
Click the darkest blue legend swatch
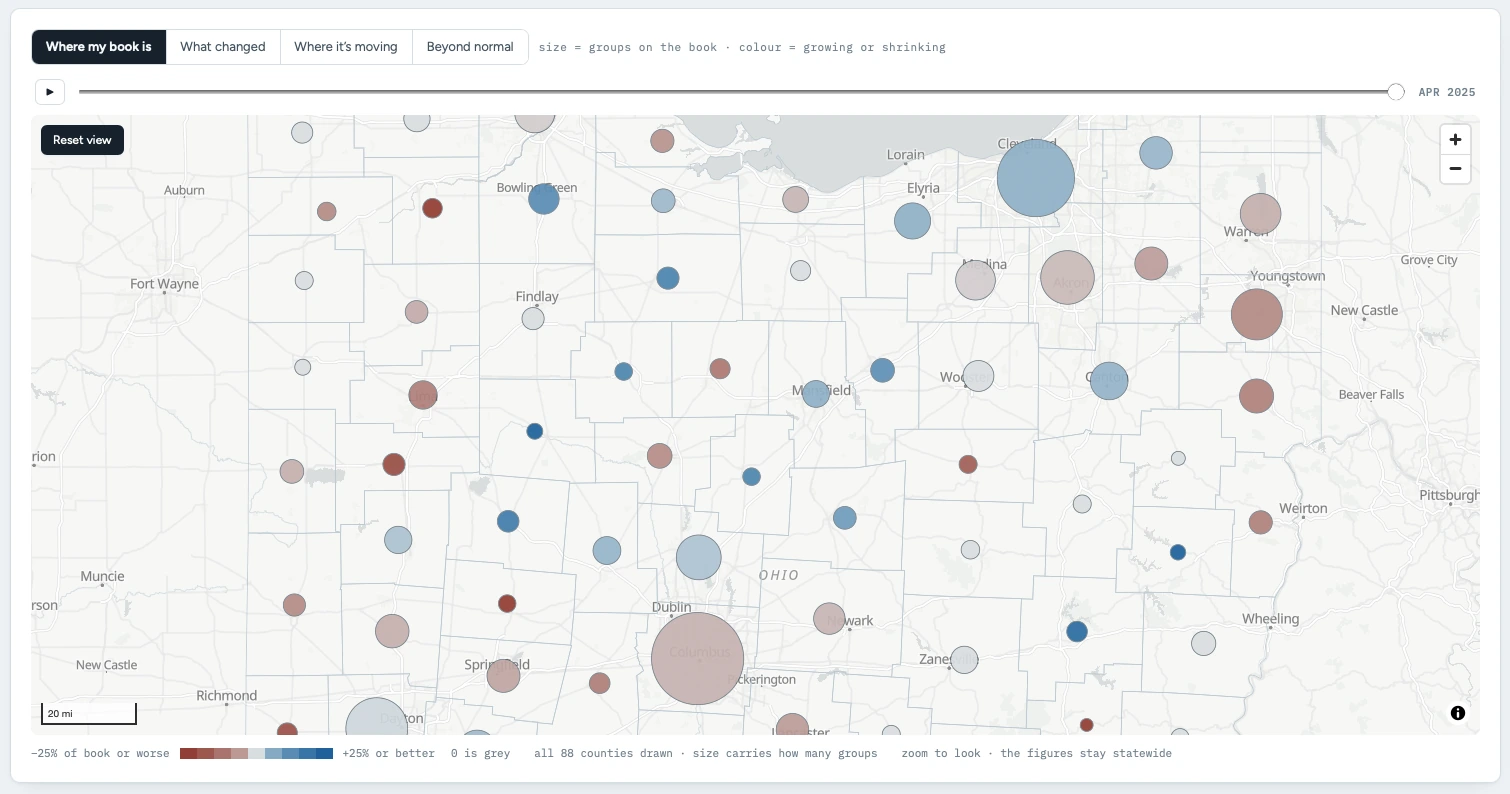pos(324,753)
